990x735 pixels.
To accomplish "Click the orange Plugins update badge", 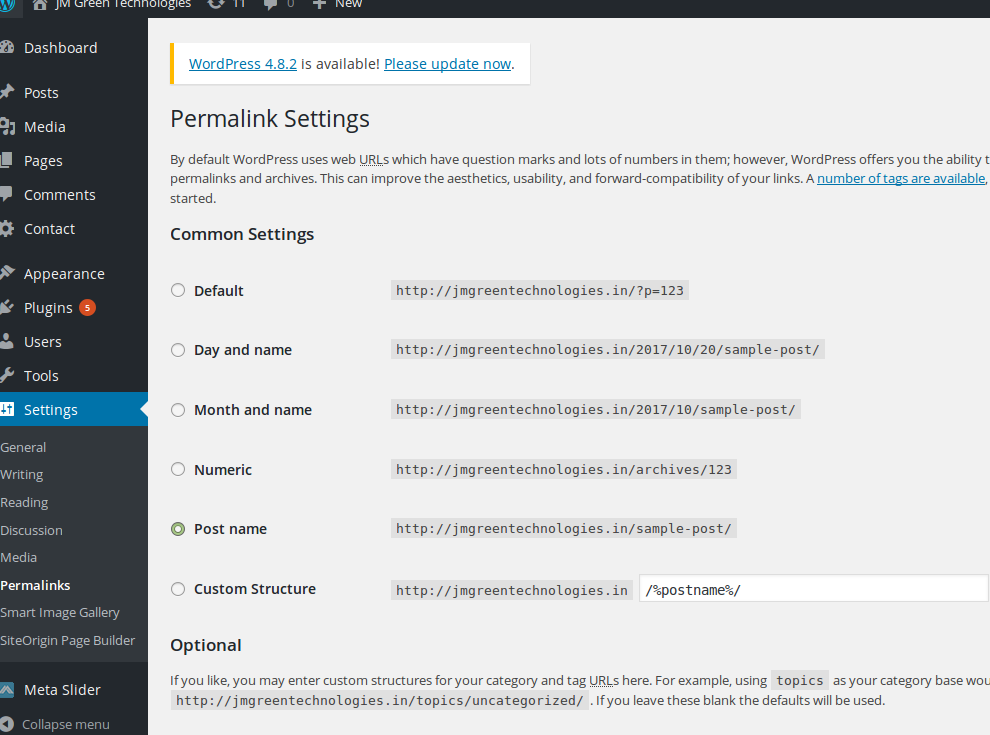I will (87, 308).
